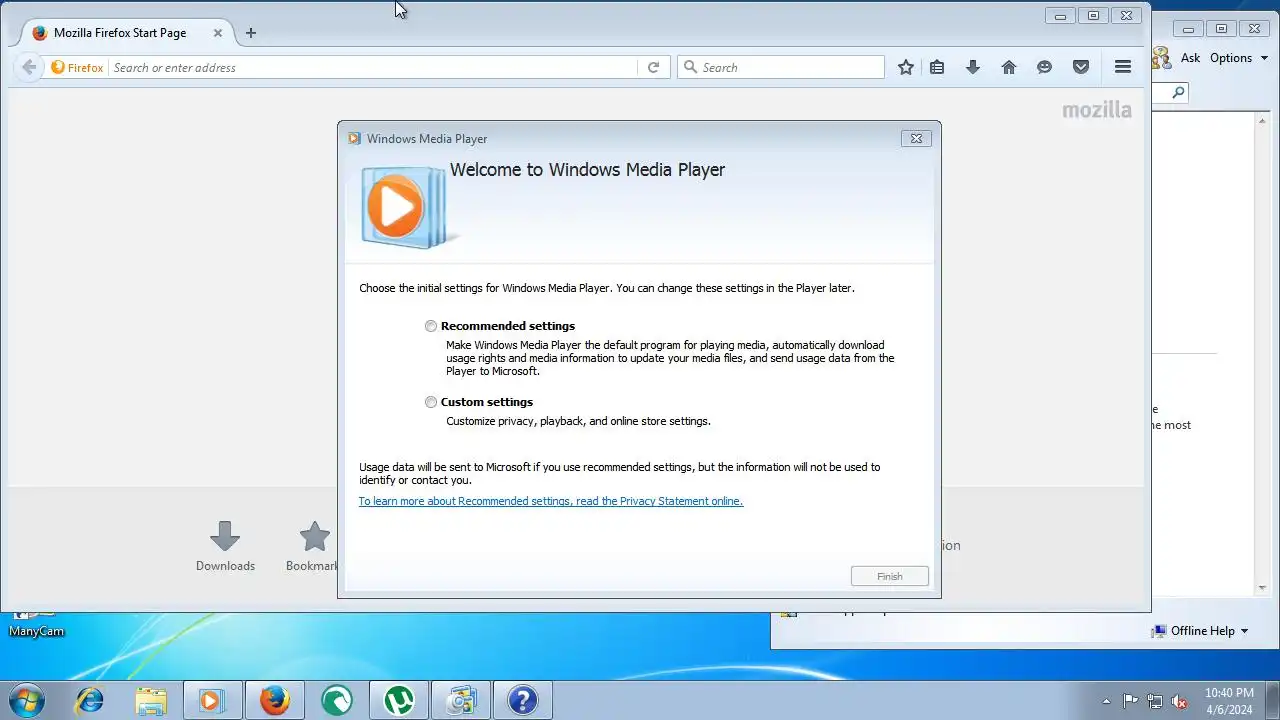
Task: Minimize the Firefox window
Action: 1061,15
